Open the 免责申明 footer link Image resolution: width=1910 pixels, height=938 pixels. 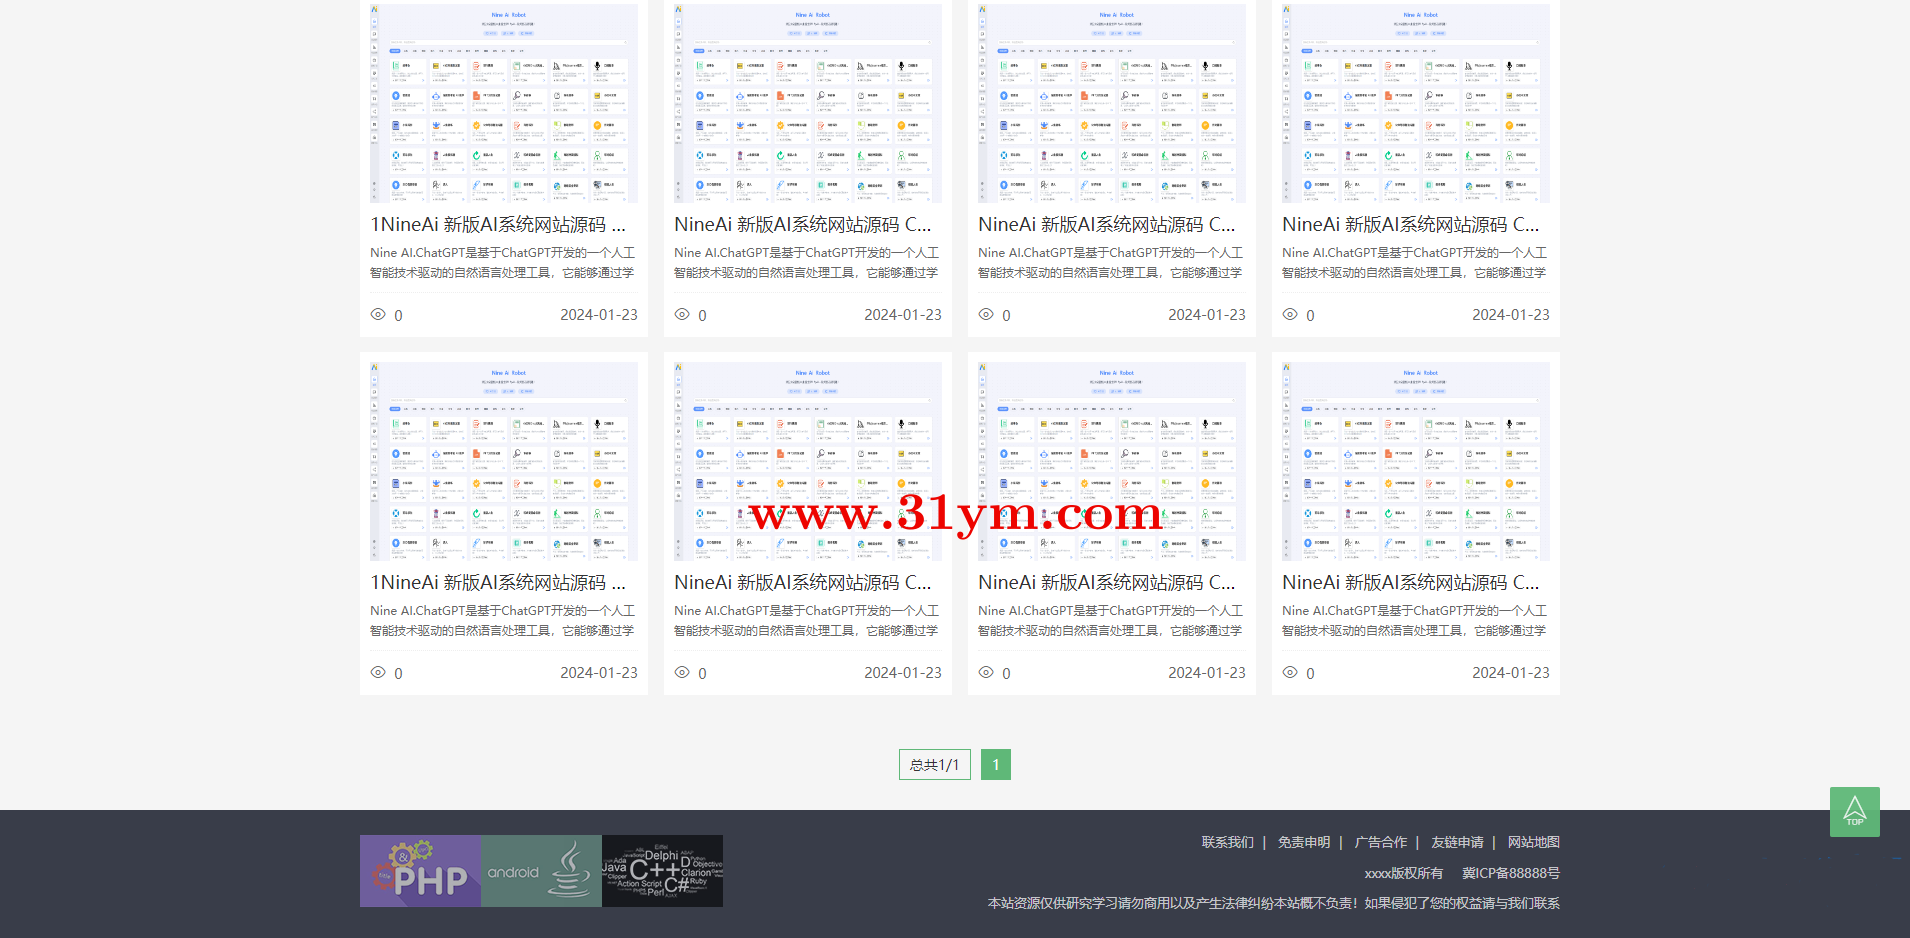click(1304, 842)
